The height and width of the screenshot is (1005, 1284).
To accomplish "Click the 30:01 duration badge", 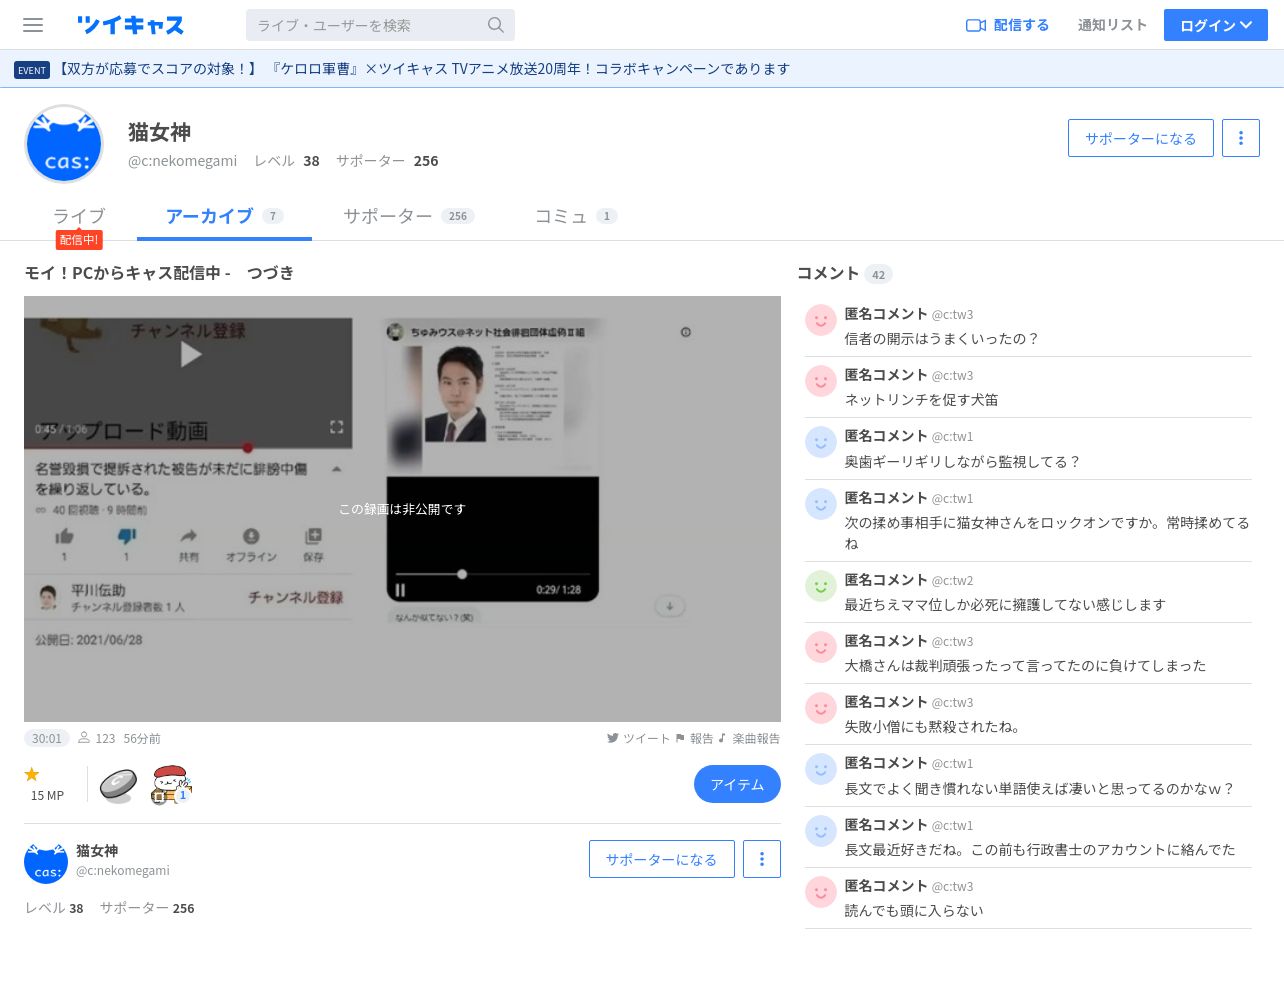I will pyautogui.click(x=47, y=739).
